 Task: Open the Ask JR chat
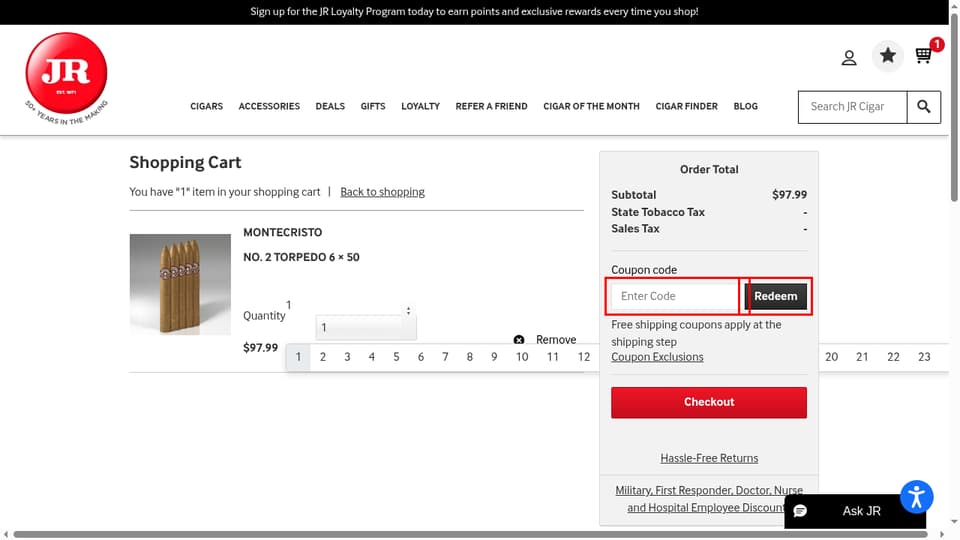tap(854, 511)
